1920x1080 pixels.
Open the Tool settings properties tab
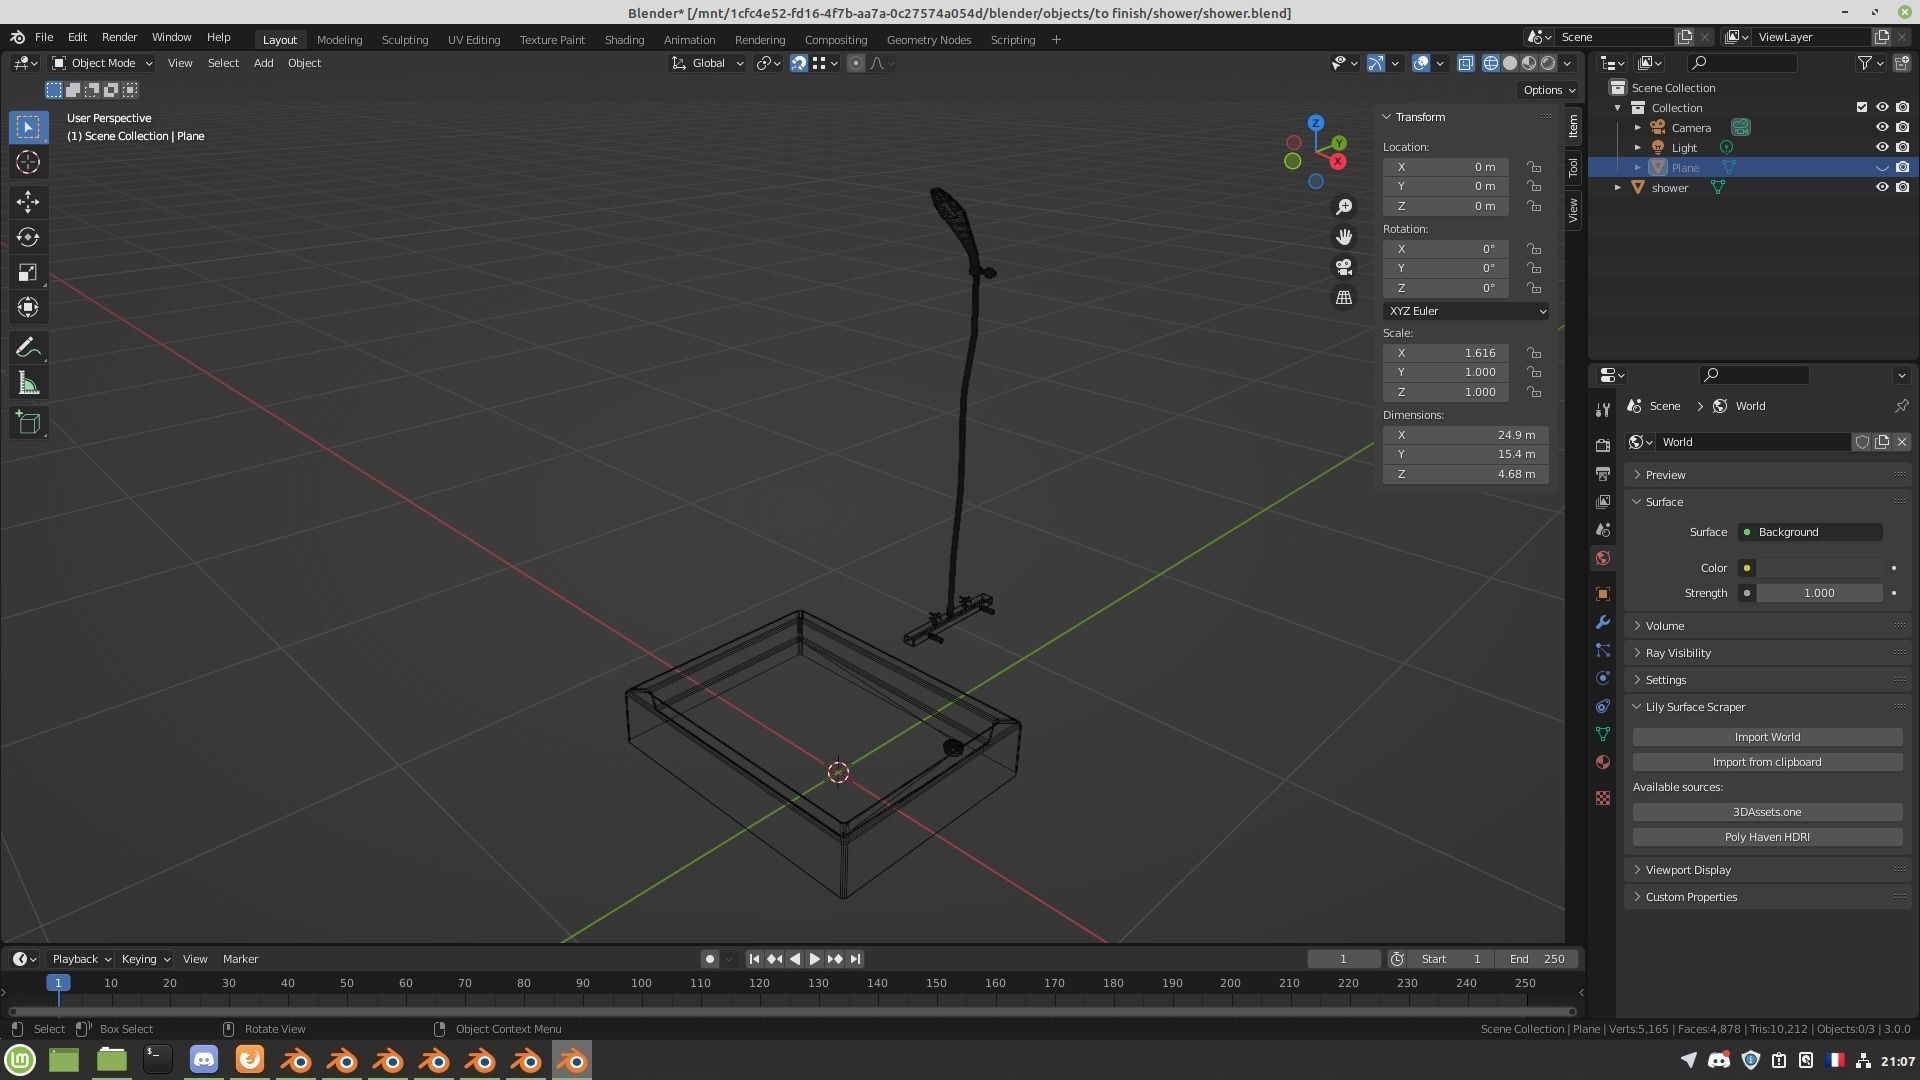1603,409
